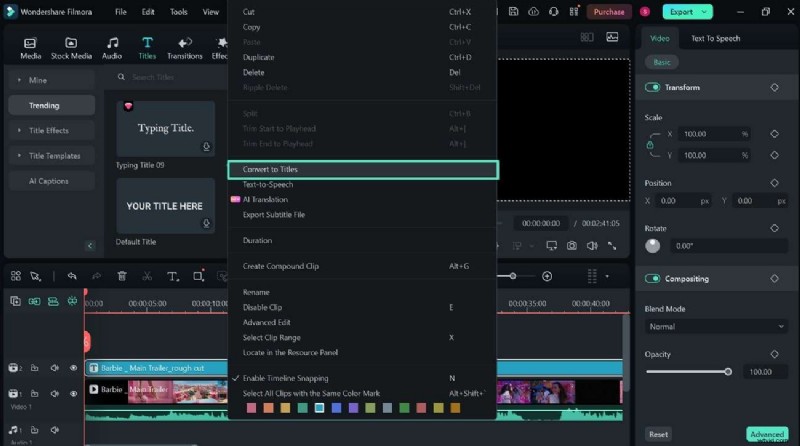Click the undo arrow in the timeline toolbar
Image resolution: width=800 pixels, height=446 pixels.
pyautogui.click(x=72, y=276)
